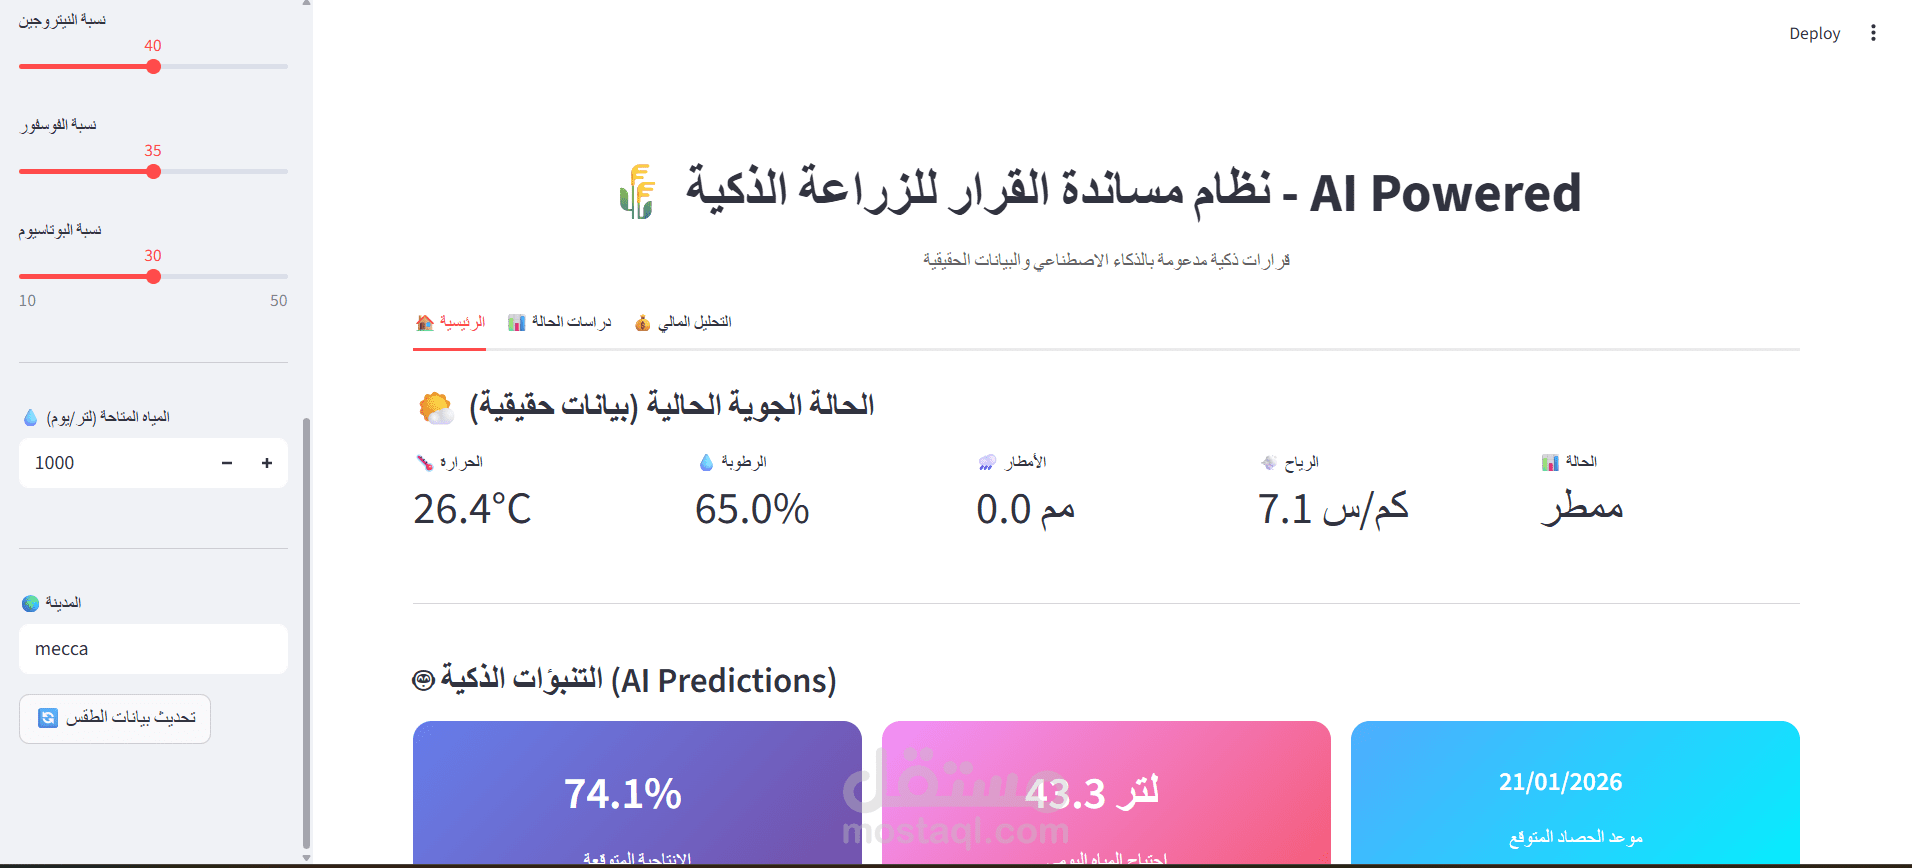
Task: Open the three-dot options menu
Action: tap(1874, 32)
